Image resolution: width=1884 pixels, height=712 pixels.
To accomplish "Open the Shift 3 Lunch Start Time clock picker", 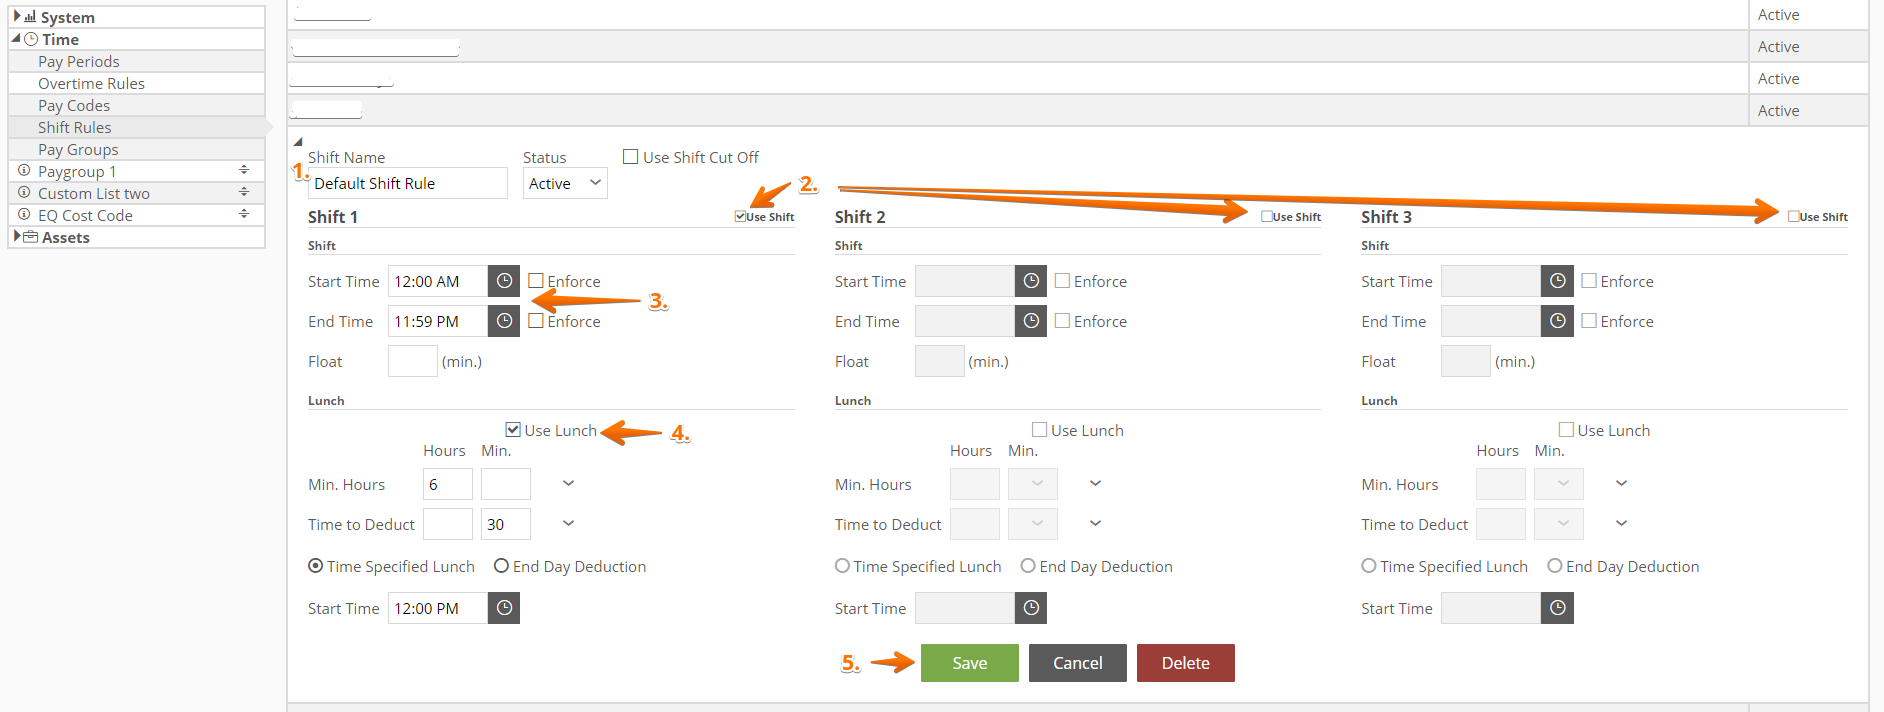I will 1557,608.
